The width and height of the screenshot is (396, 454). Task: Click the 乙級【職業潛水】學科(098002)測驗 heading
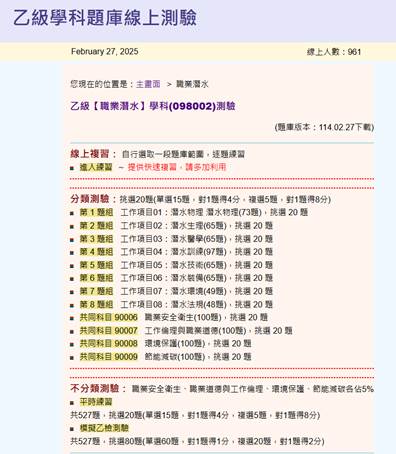[153, 106]
